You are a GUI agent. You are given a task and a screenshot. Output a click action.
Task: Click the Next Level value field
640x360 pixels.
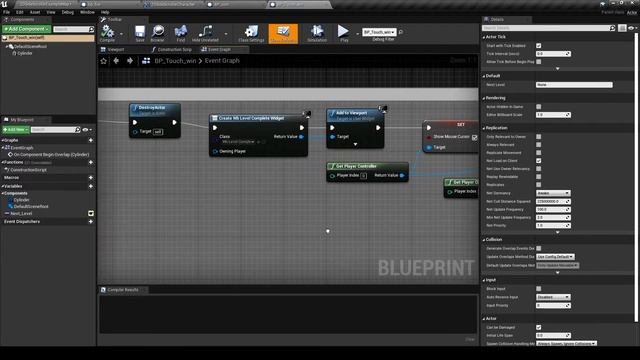click(574, 84)
